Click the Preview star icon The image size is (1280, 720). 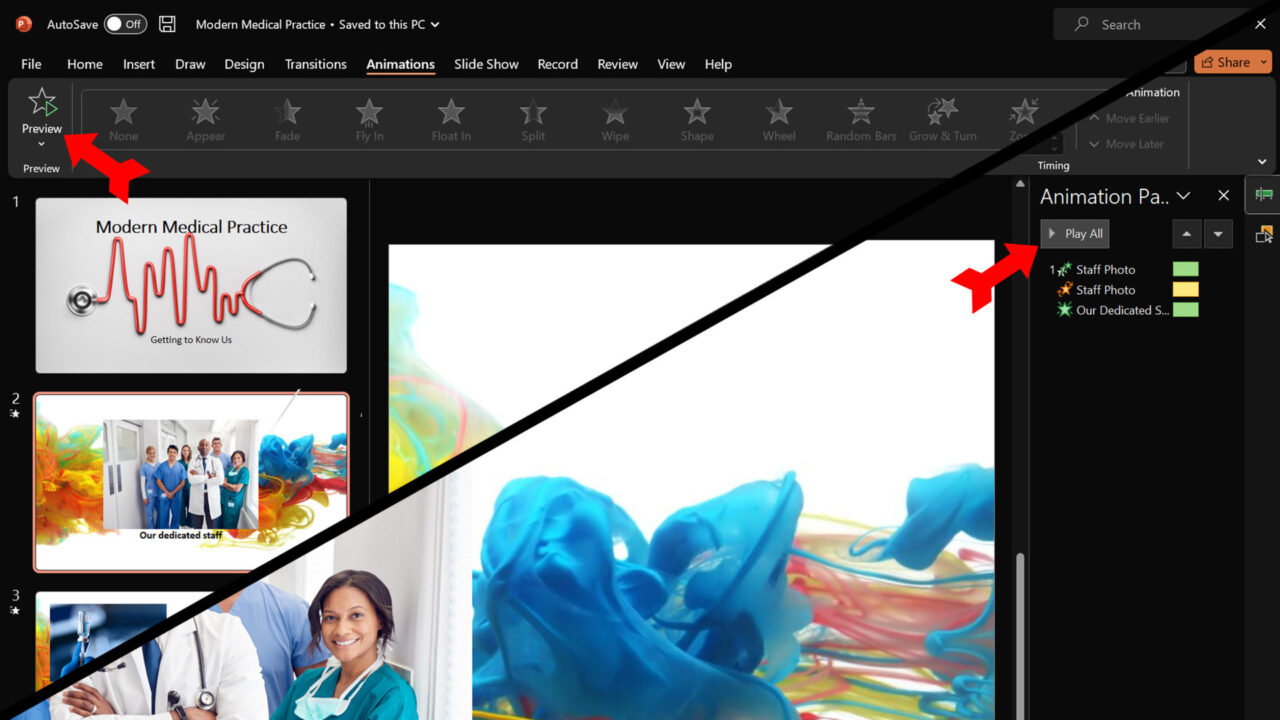coord(42,101)
